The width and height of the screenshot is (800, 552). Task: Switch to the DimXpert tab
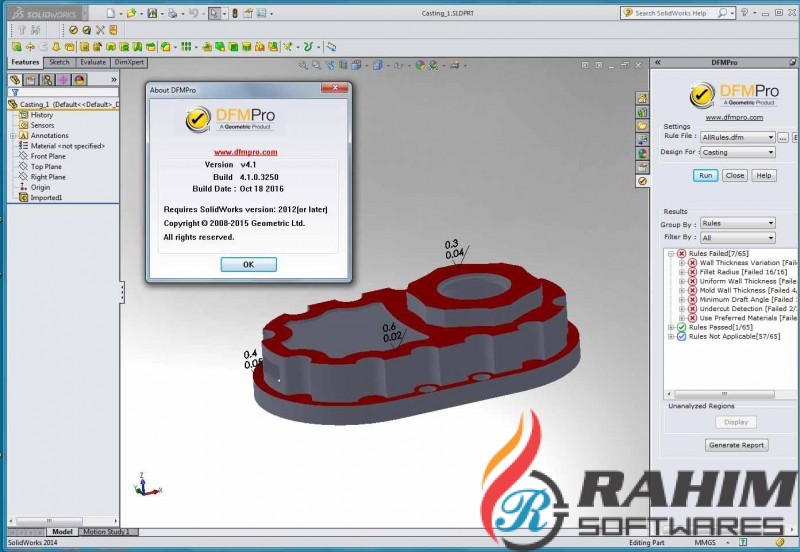click(x=129, y=62)
